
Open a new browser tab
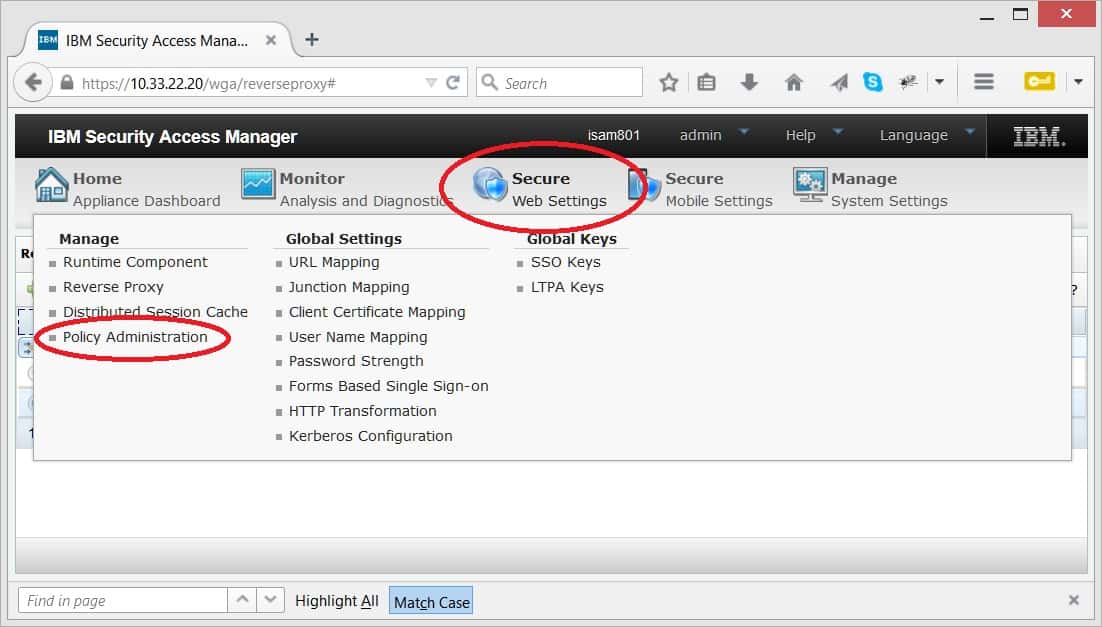coord(312,40)
